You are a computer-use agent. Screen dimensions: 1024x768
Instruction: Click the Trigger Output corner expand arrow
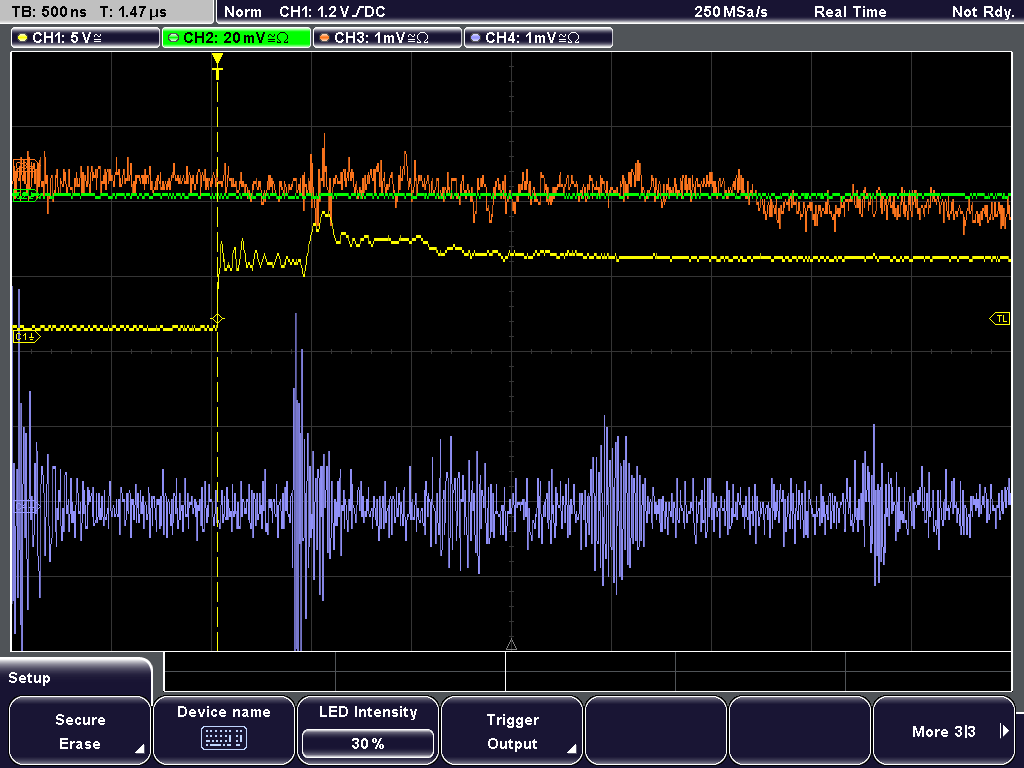click(x=571, y=749)
